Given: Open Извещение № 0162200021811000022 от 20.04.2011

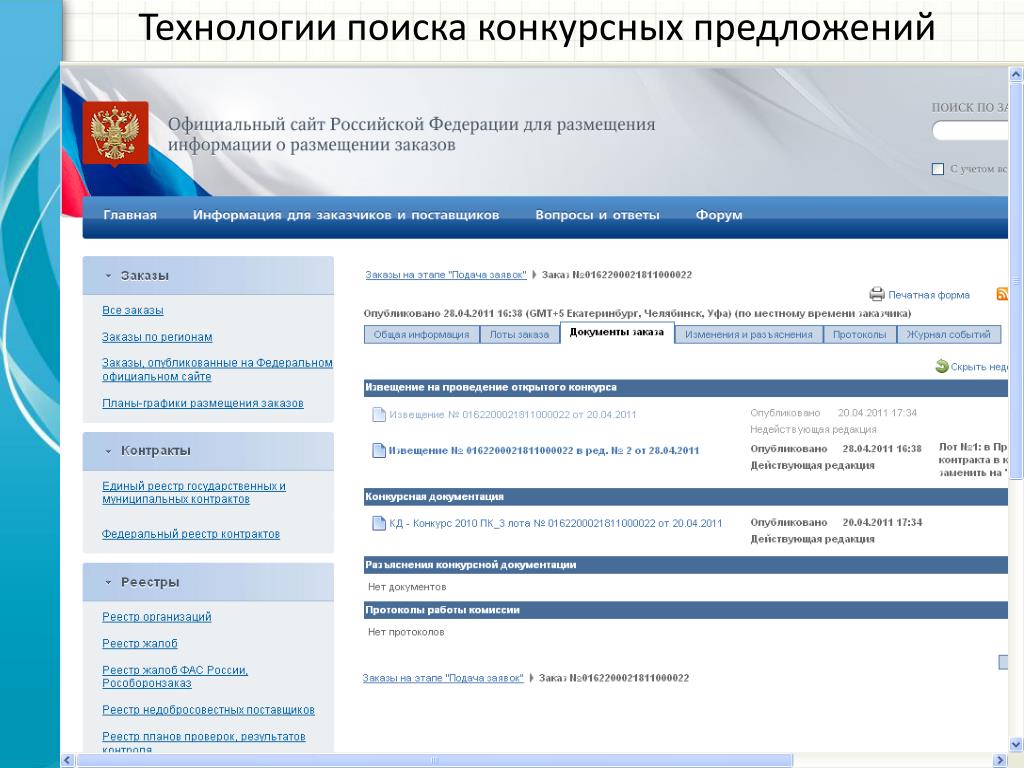Looking at the screenshot, I should (x=513, y=415).
